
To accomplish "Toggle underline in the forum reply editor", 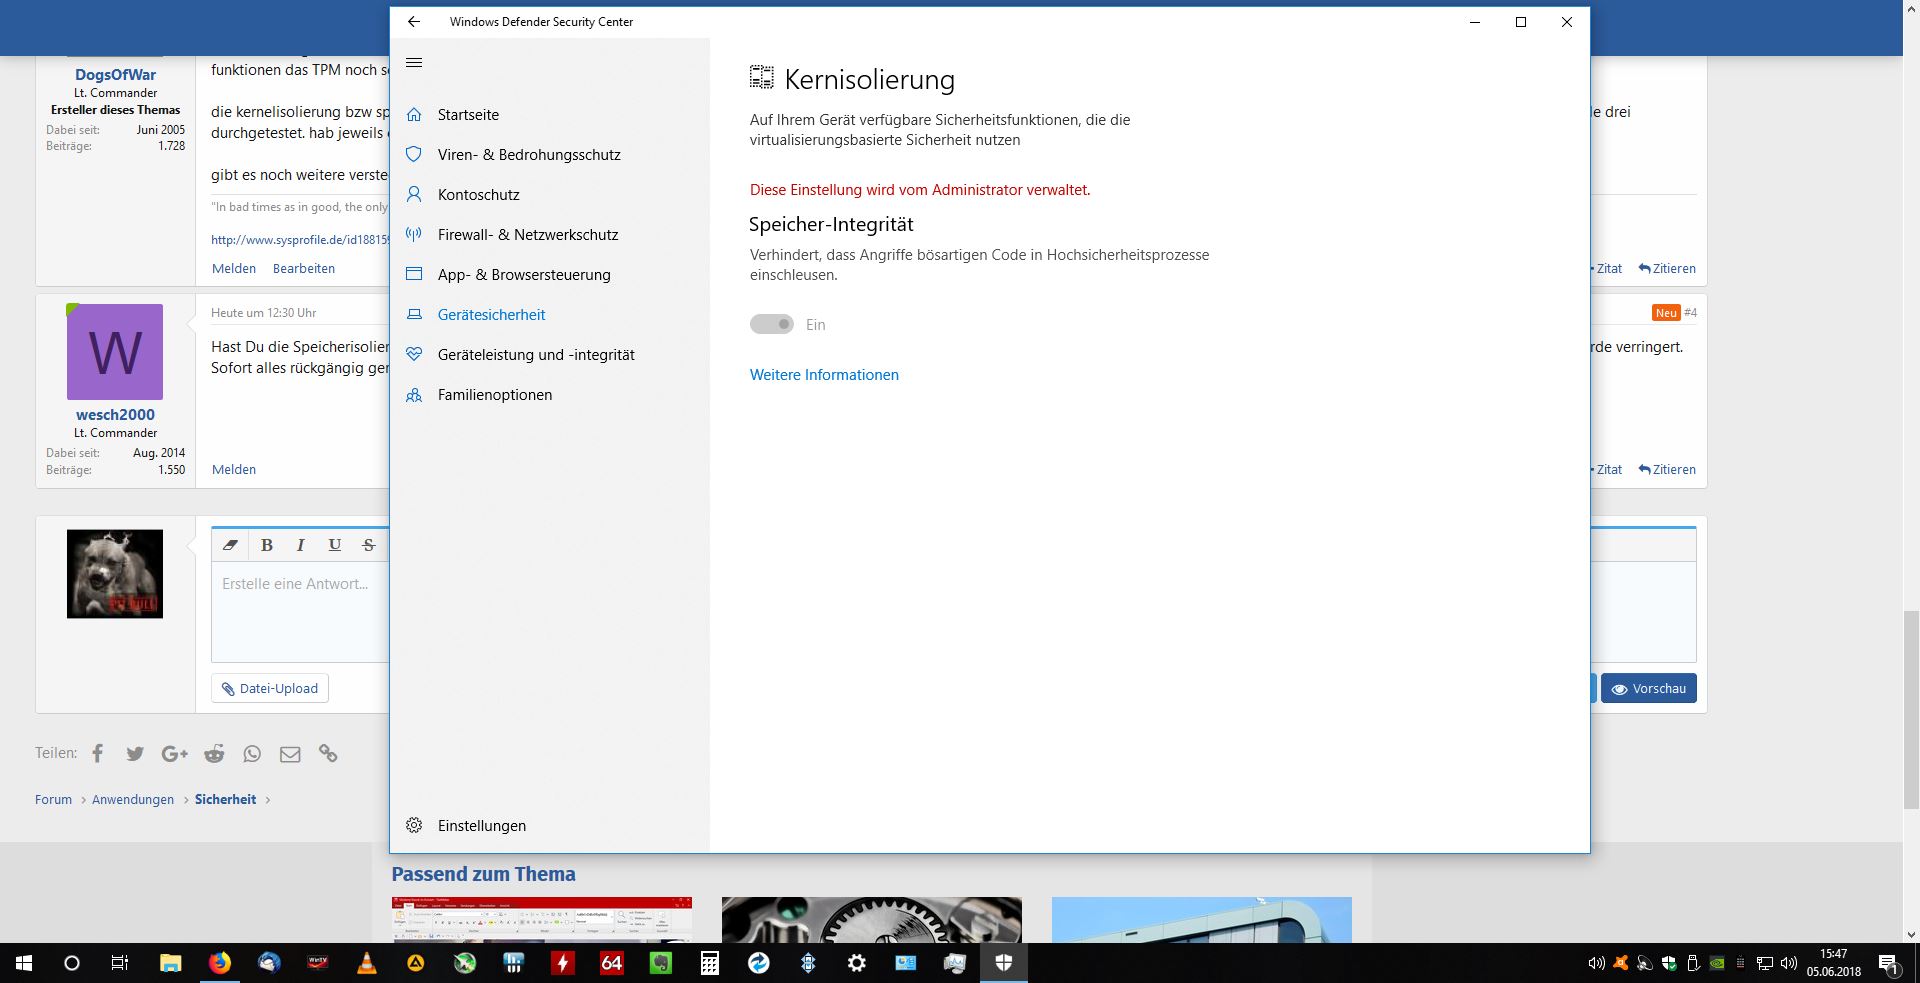I will coord(335,545).
